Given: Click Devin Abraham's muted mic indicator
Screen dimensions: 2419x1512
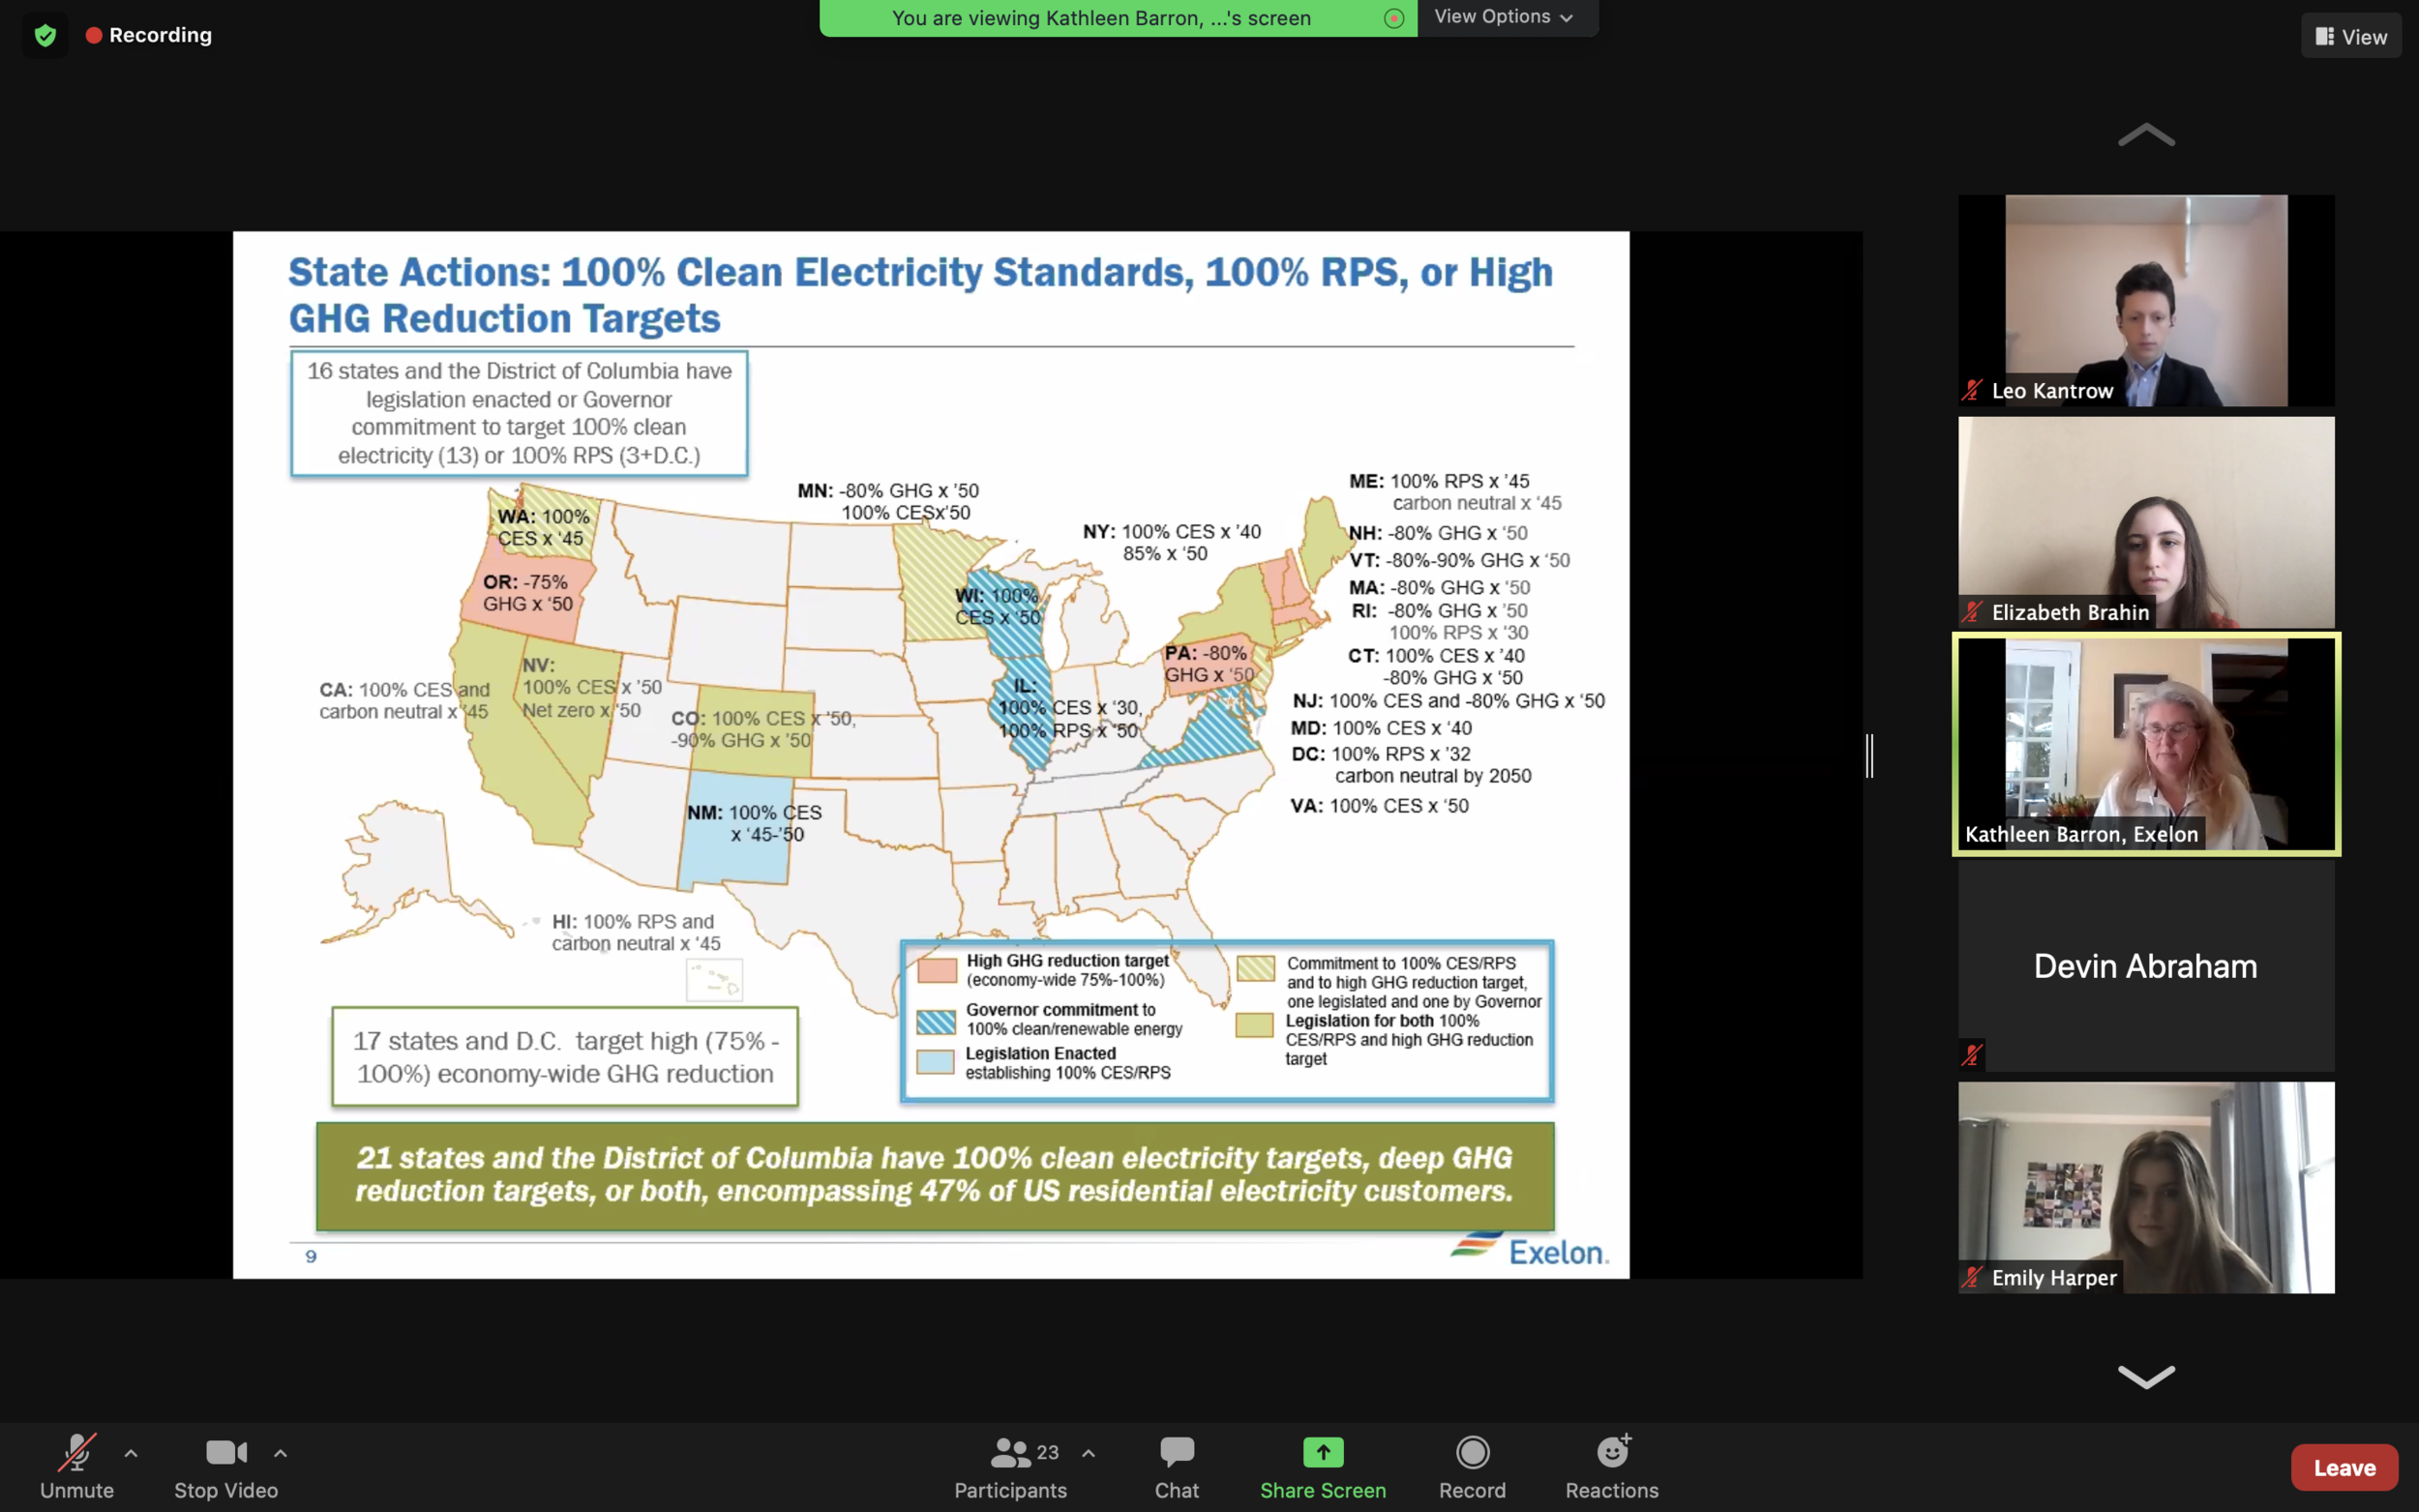Looking at the screenshot, I should pyautogui.click(x=1971, y=1055).
